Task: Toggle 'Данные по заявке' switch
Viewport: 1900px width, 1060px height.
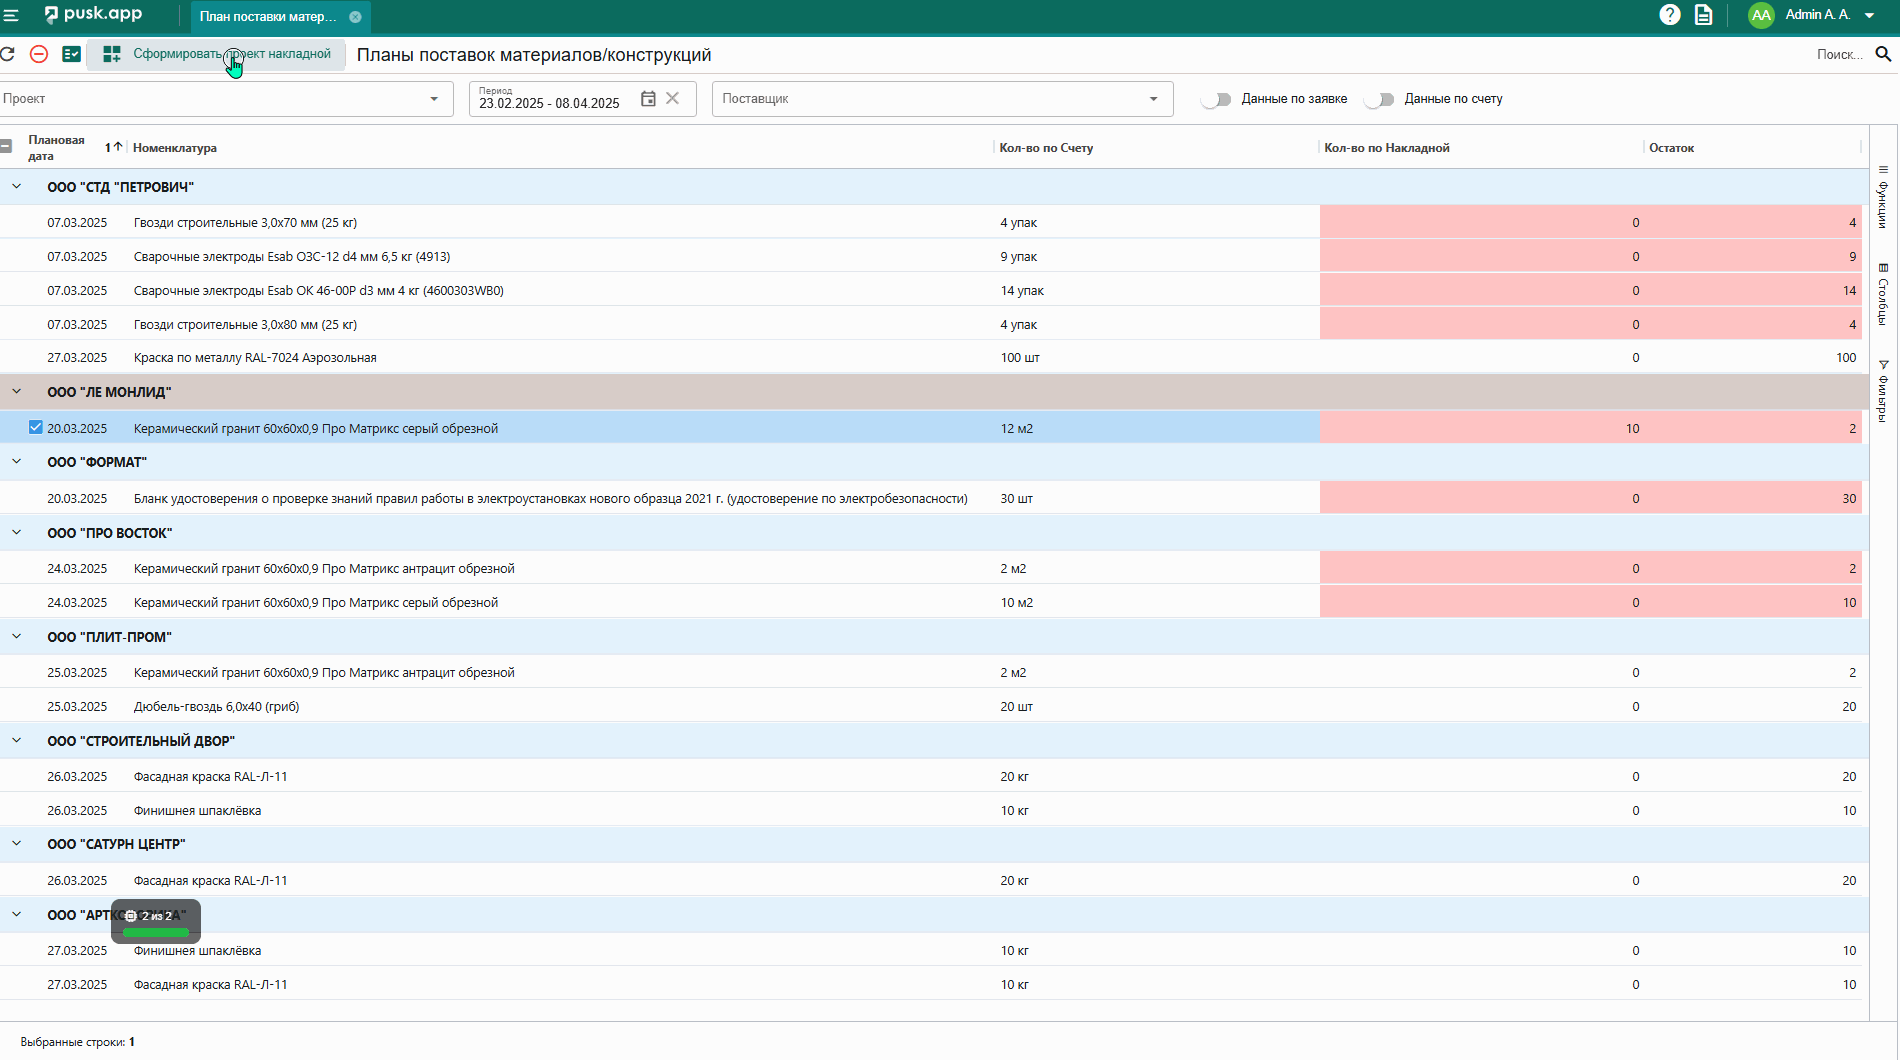Action: [x=1217, y=99]
